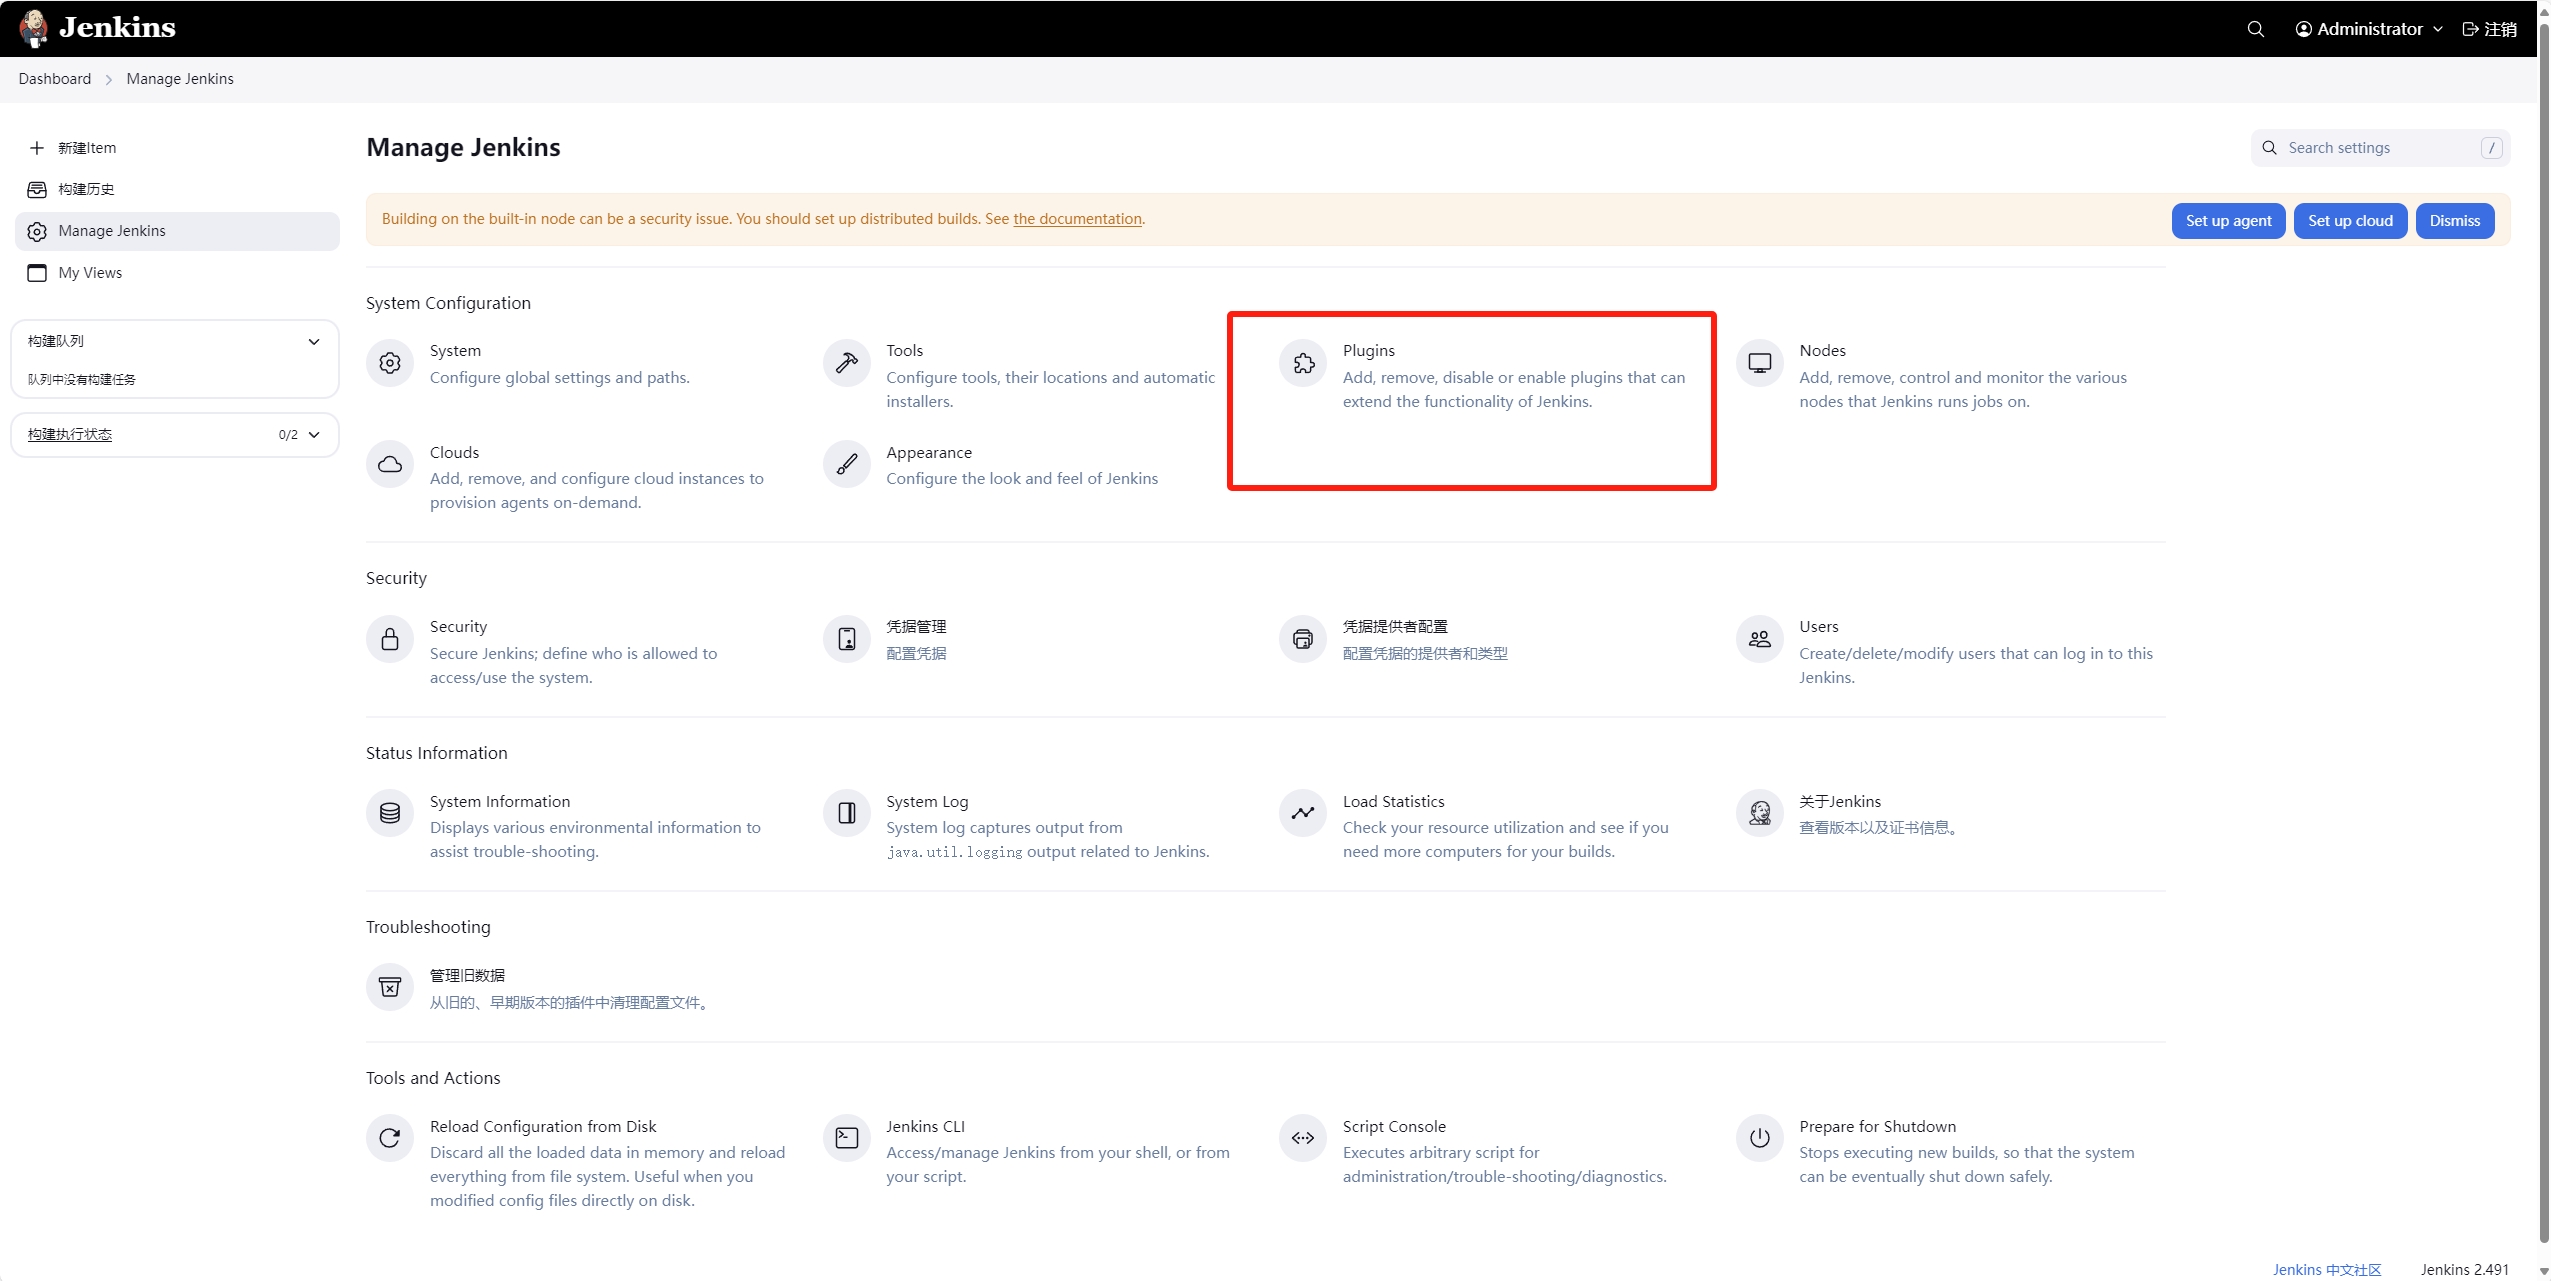The image size is (2551, 1281).
Task: Click the Plugins puzzle-piece icon
Action: tap(1303, 363)
